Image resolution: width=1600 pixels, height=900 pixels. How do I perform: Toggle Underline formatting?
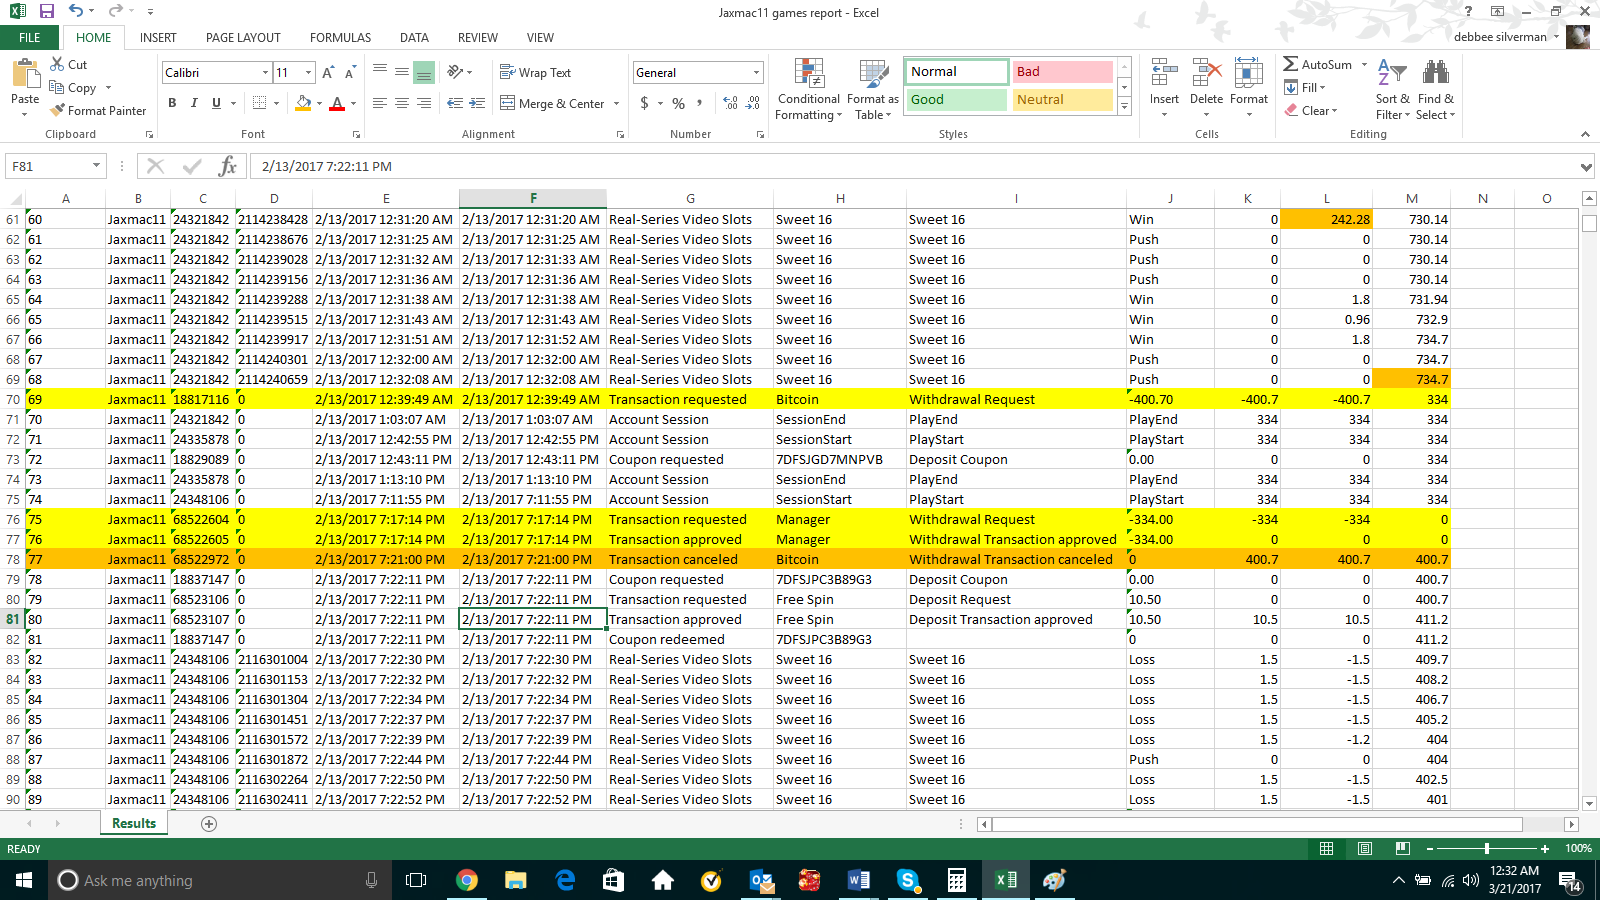coord(216,103)
